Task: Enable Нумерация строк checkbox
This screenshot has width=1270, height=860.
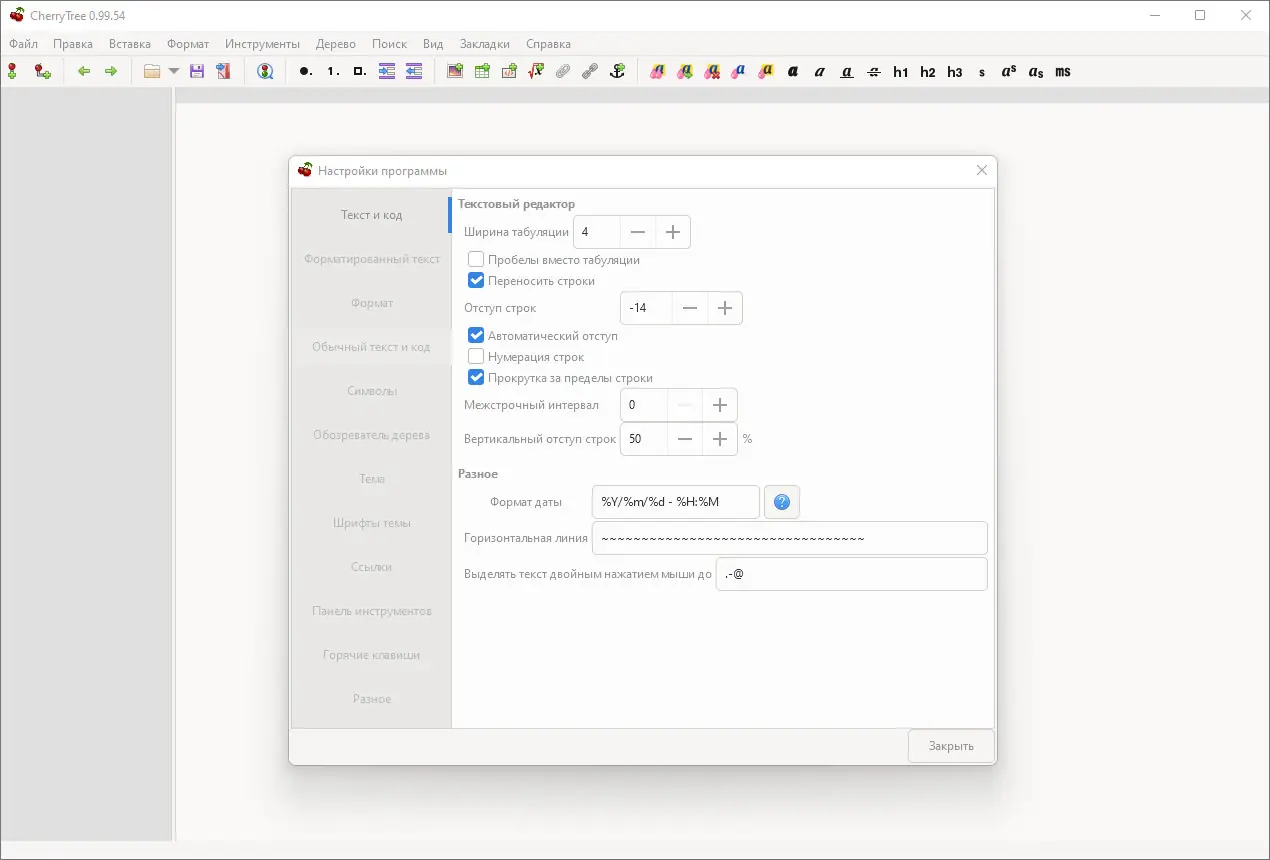Action: point(476,357)
